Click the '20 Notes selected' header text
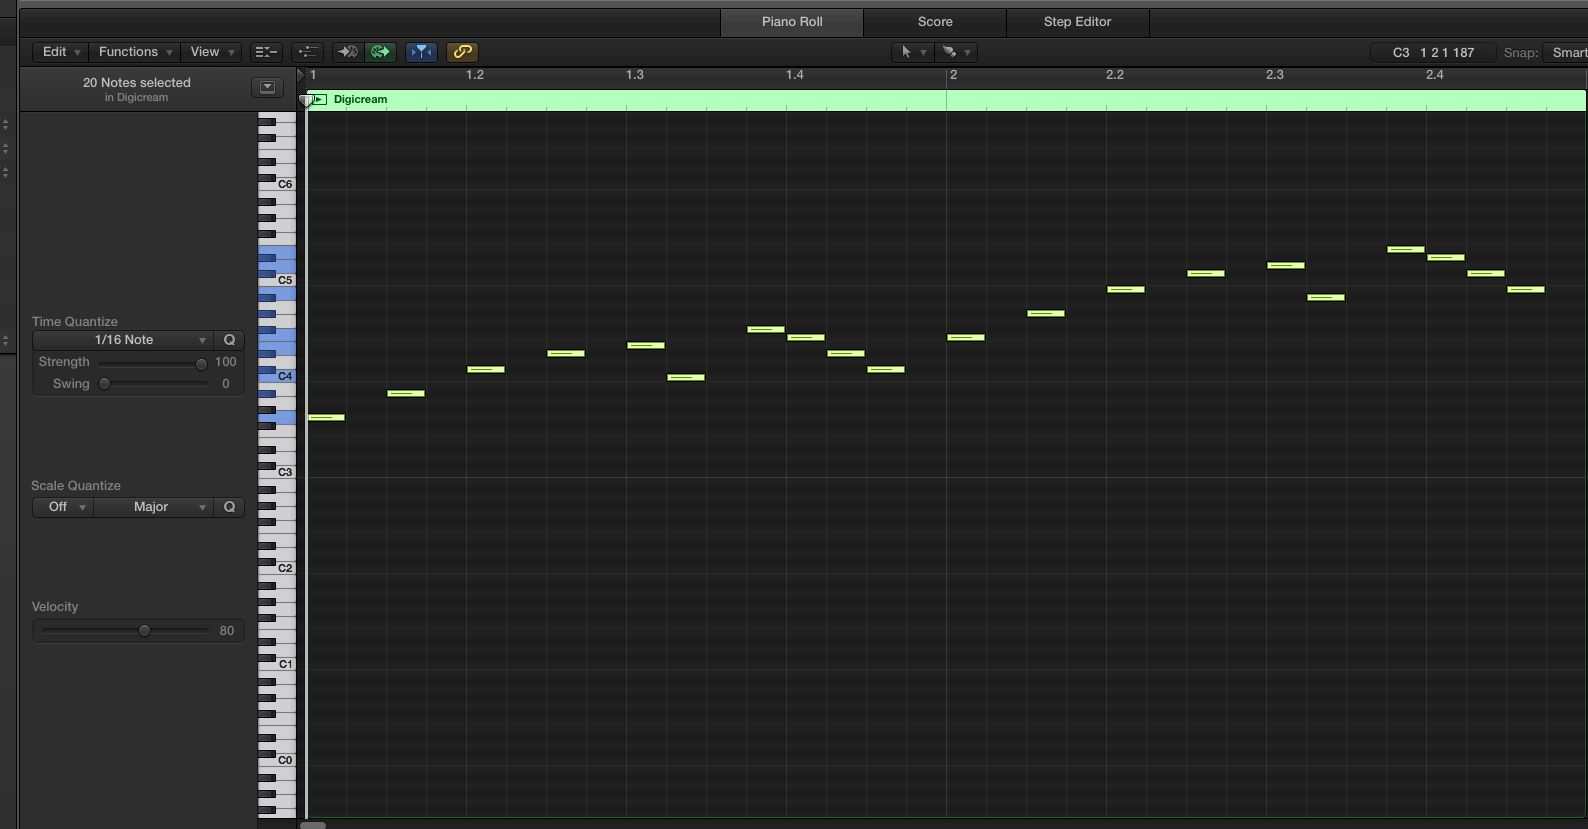This screenshot has height=829, width=1588. (x=137, y=83)
